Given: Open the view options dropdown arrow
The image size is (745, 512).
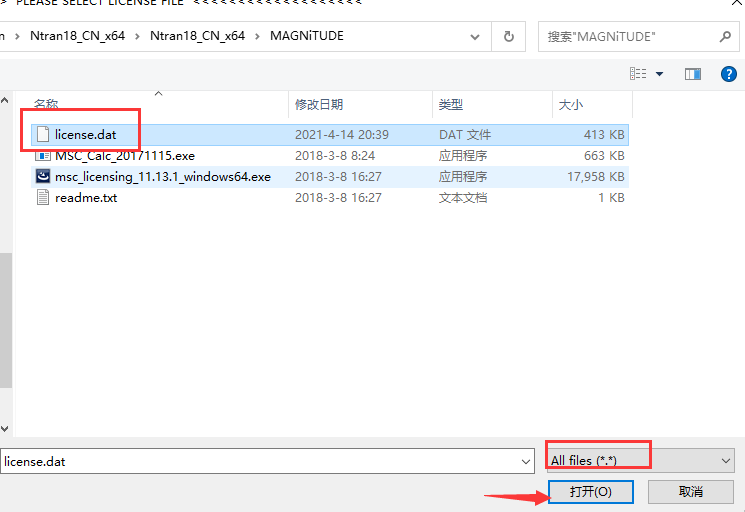Looking at the screenshot, I should pos(659,74).
